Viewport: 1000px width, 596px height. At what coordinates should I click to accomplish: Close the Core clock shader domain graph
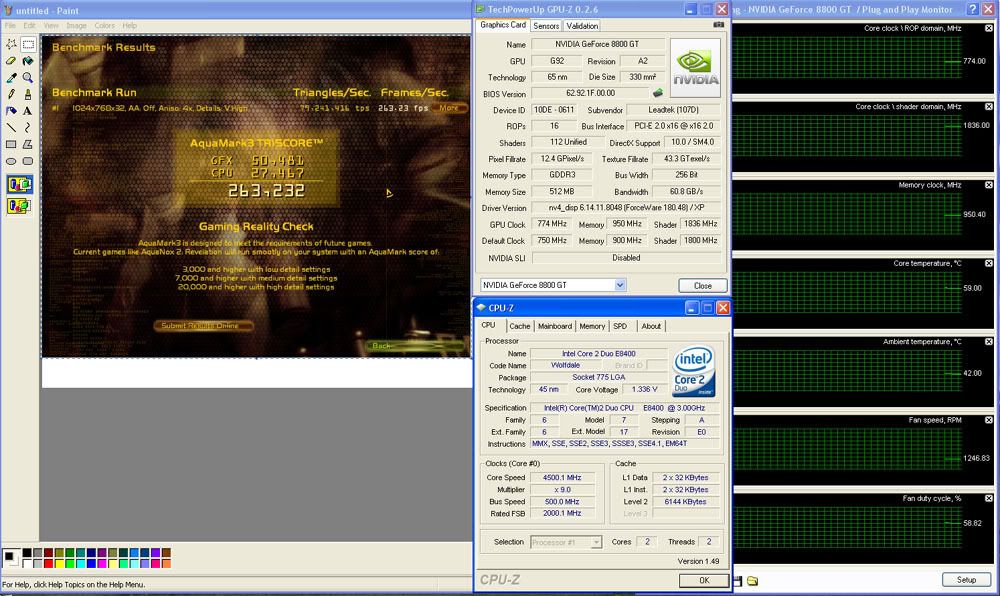pos(989,106)
